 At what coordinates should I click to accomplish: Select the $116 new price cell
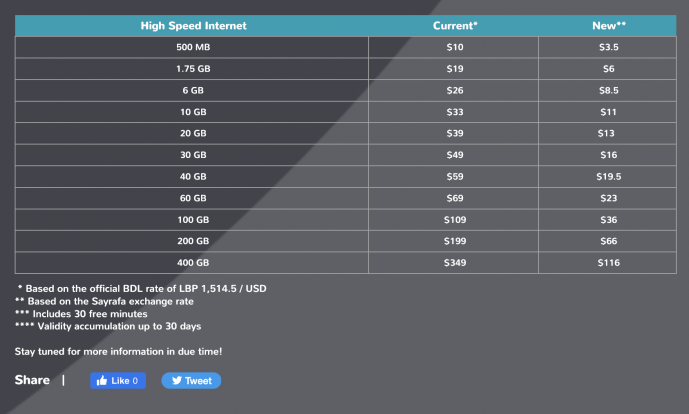click(x=607, y=262)
